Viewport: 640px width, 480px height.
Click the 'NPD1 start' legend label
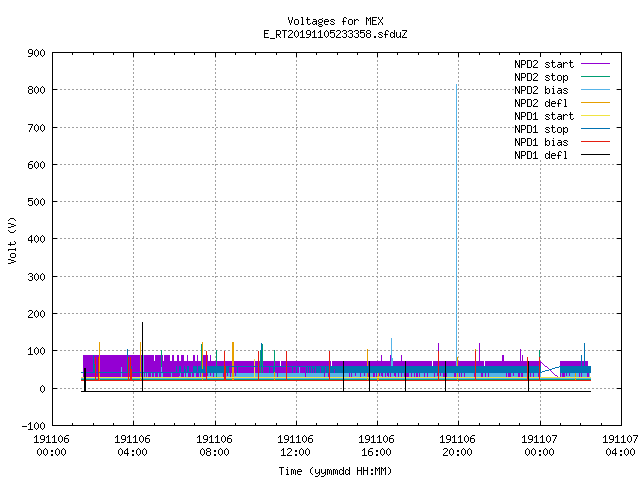click(x=544, y=116)
